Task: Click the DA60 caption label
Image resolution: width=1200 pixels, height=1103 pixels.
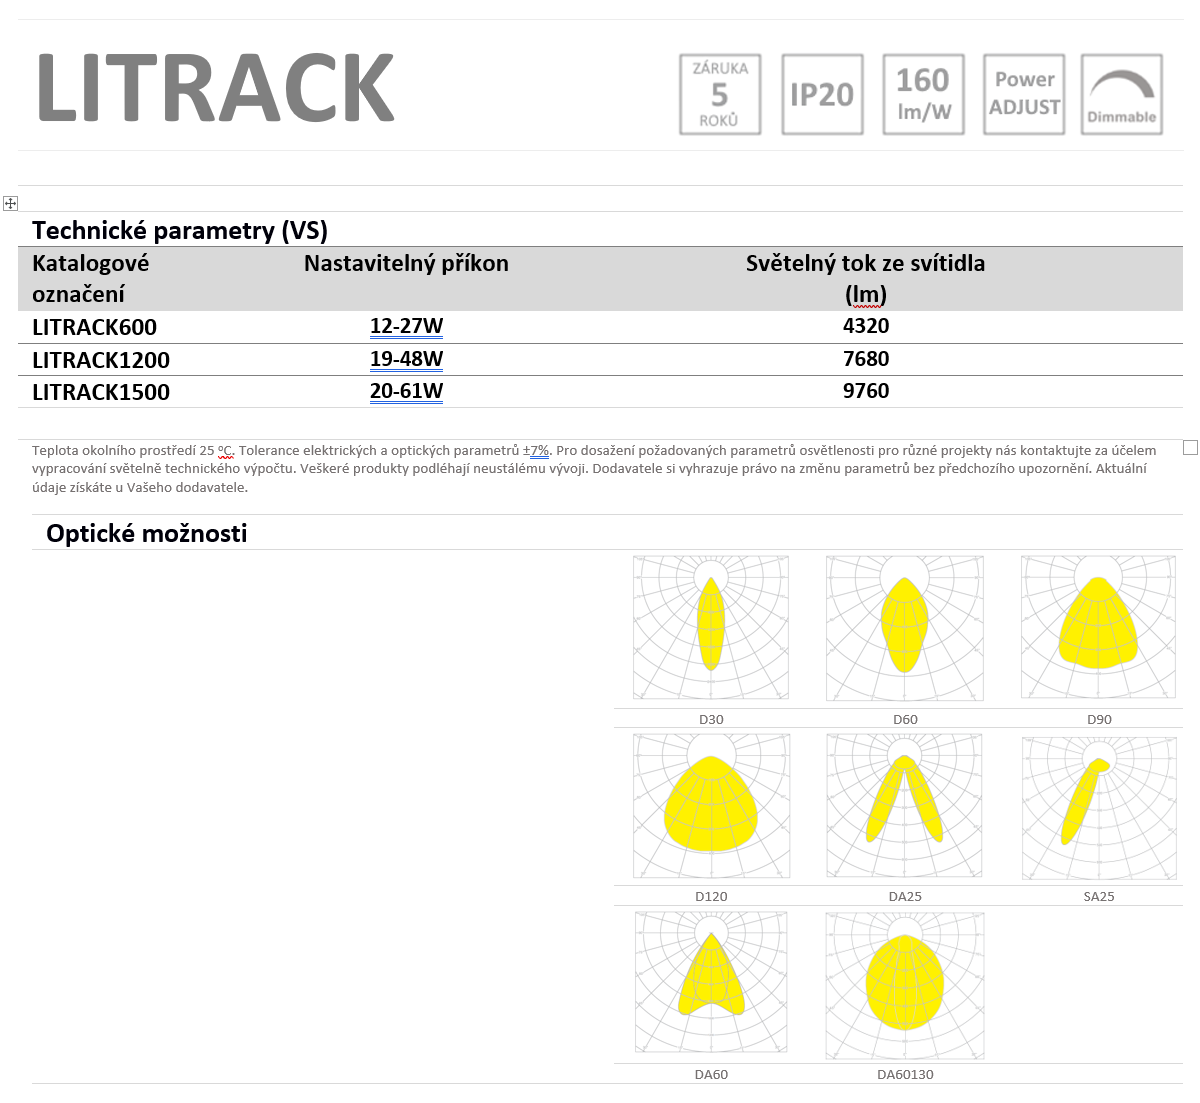Action: [x=711, y=1074]
